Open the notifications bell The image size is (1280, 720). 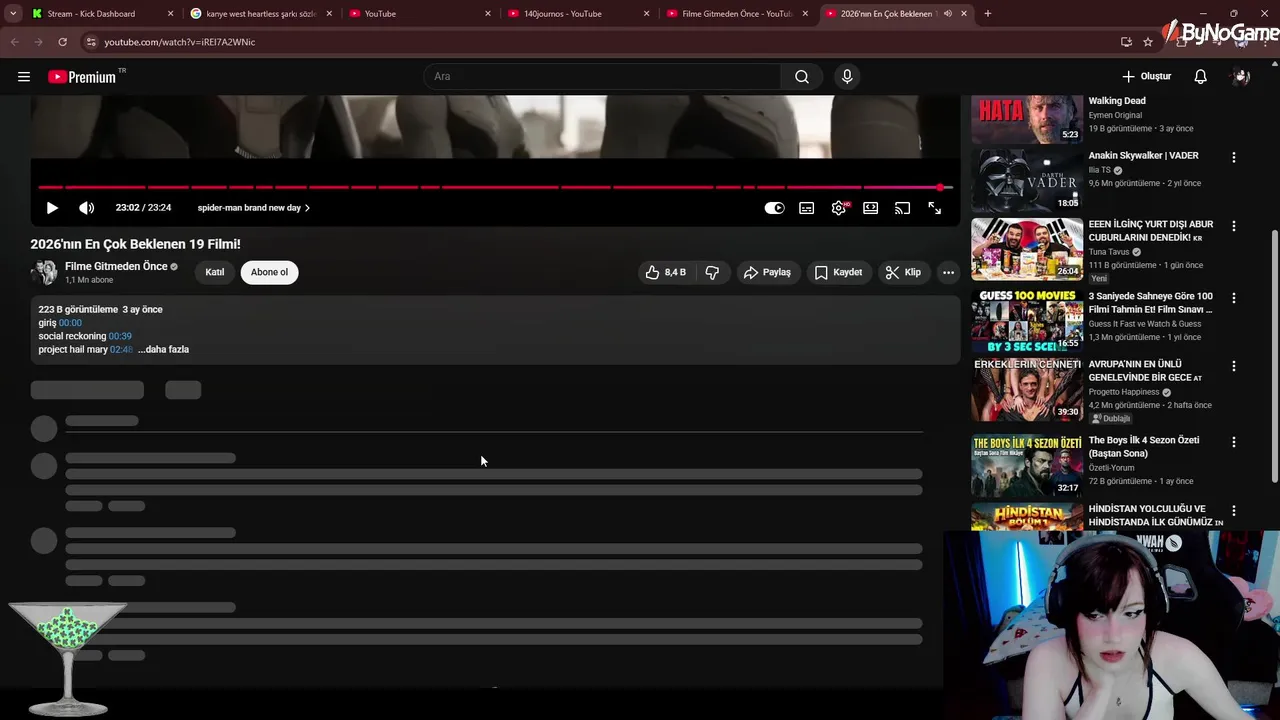click(x=1201, y=76)
